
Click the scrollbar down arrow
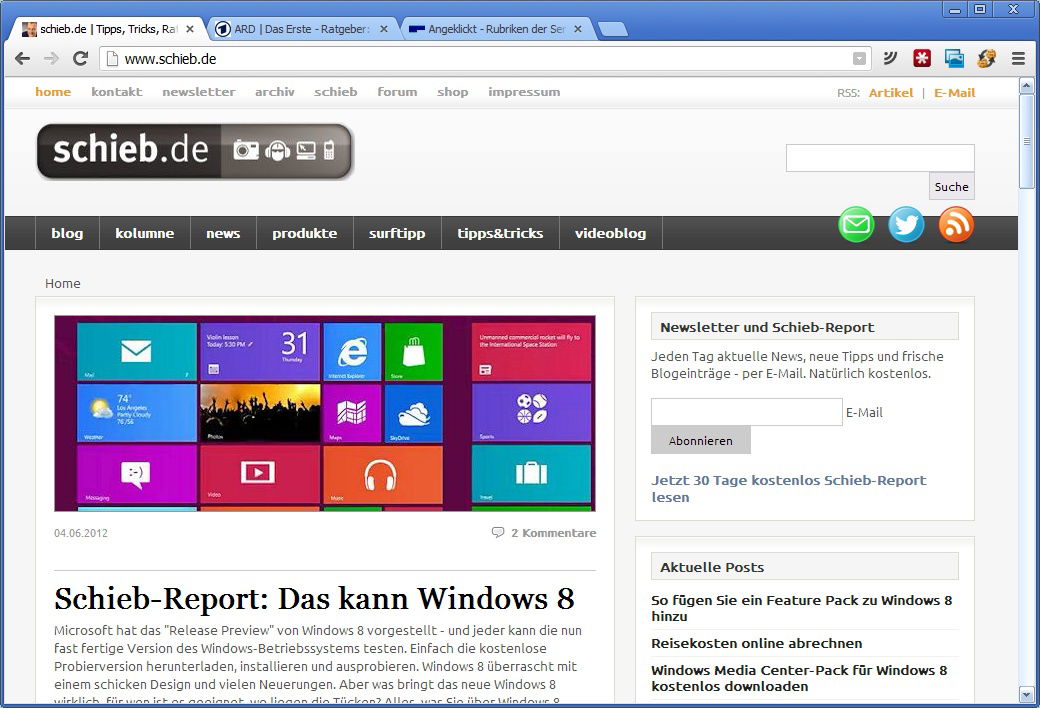[x=1026, y=695]
